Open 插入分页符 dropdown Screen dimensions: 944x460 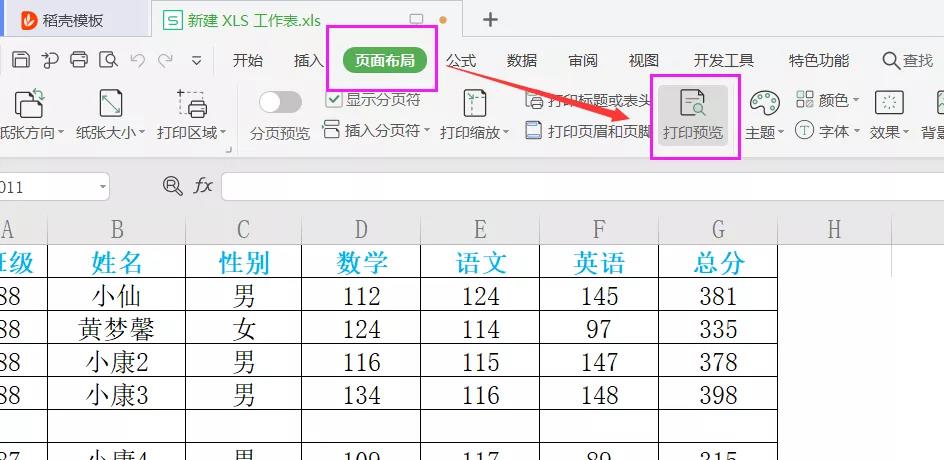pos(376,130)
